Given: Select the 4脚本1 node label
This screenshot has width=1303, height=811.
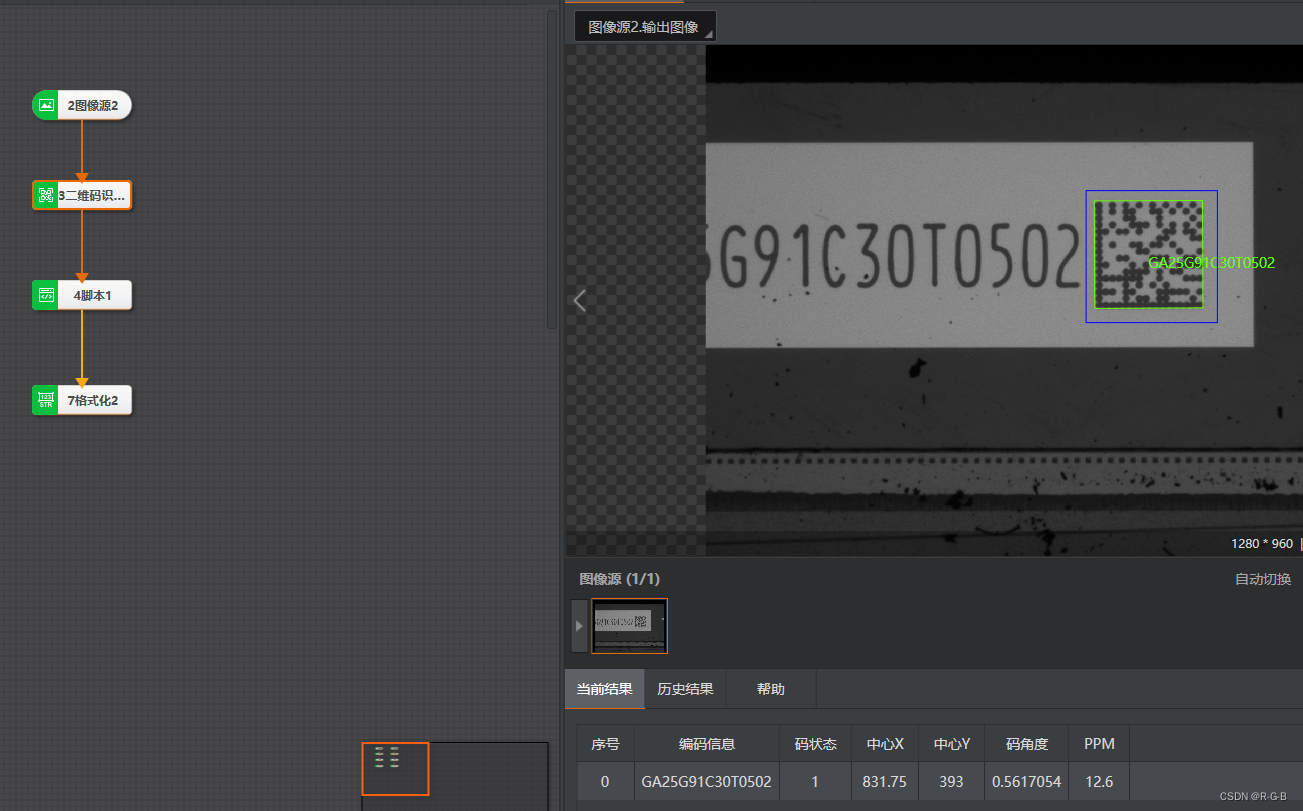Looking at the screenshot, I should [92, 295].
